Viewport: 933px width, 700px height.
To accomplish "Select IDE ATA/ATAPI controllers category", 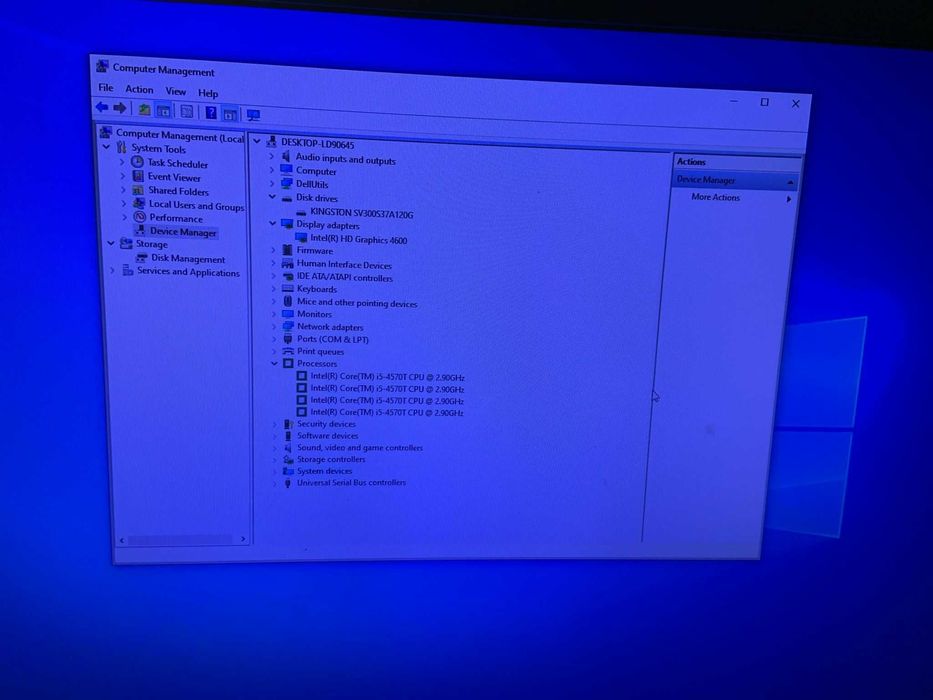I will (x=345, y=277).
